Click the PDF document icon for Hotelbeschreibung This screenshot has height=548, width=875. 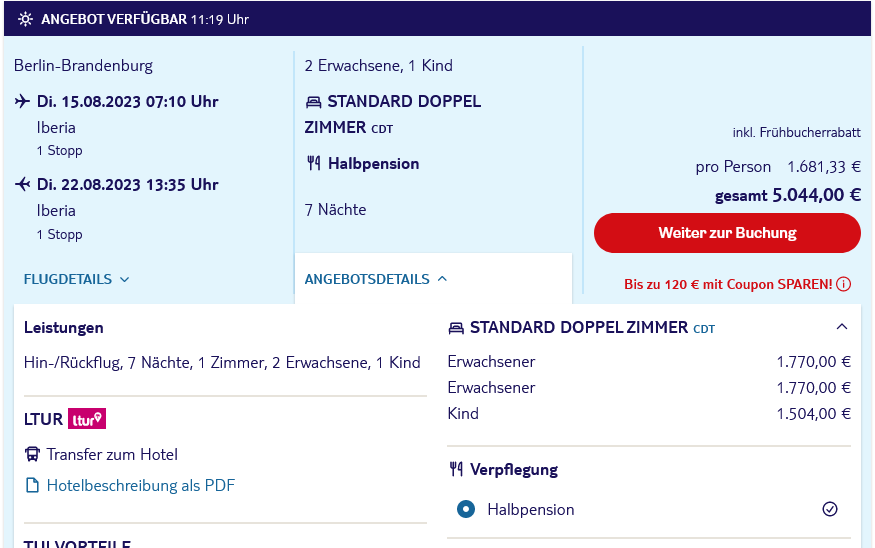click(32, 485)
